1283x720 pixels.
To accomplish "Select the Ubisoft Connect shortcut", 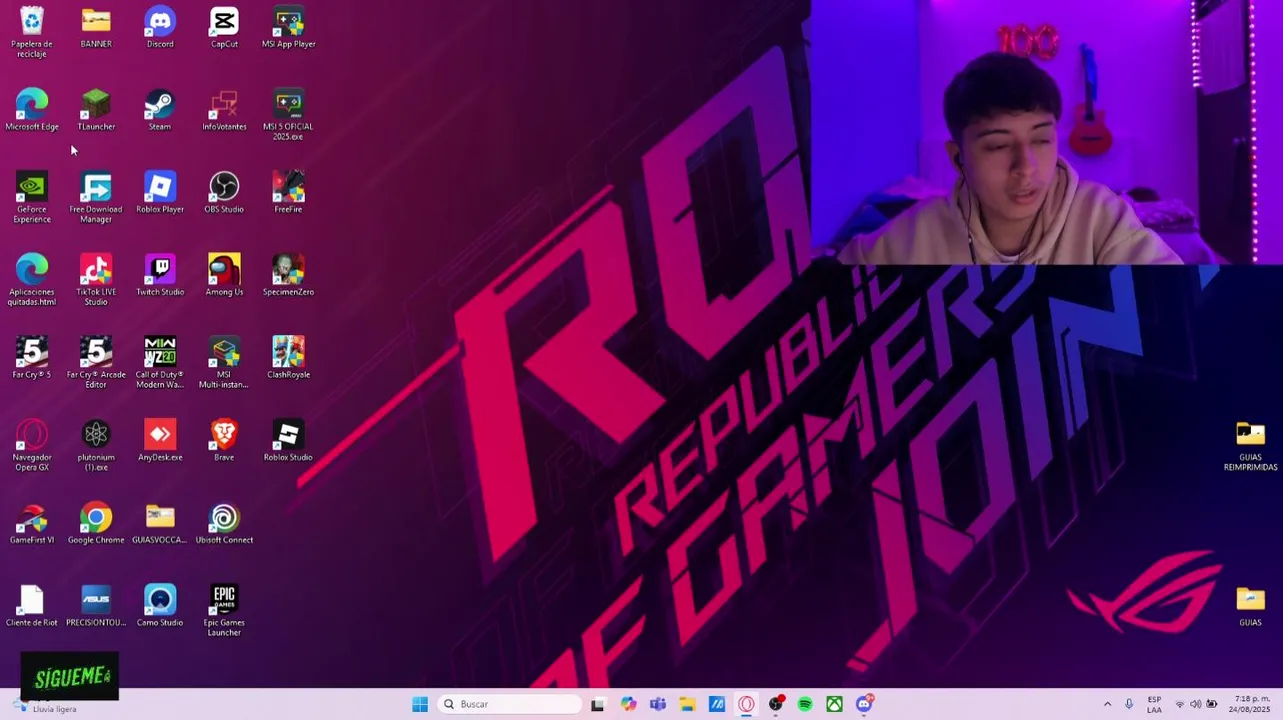I will click(224, 524).
